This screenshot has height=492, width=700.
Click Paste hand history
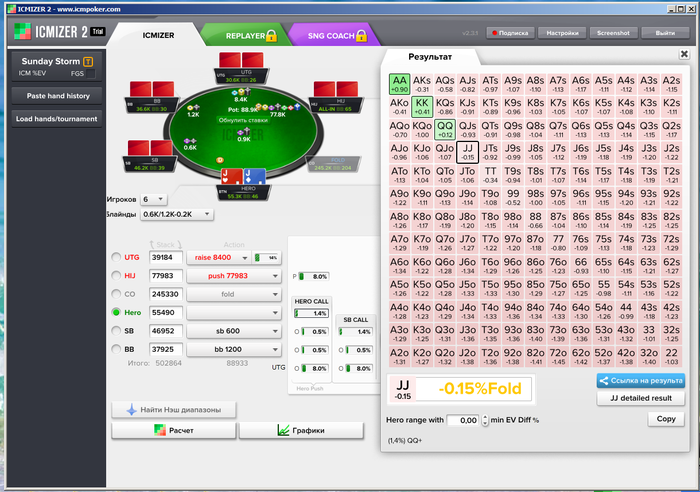[x=57, y=96]
